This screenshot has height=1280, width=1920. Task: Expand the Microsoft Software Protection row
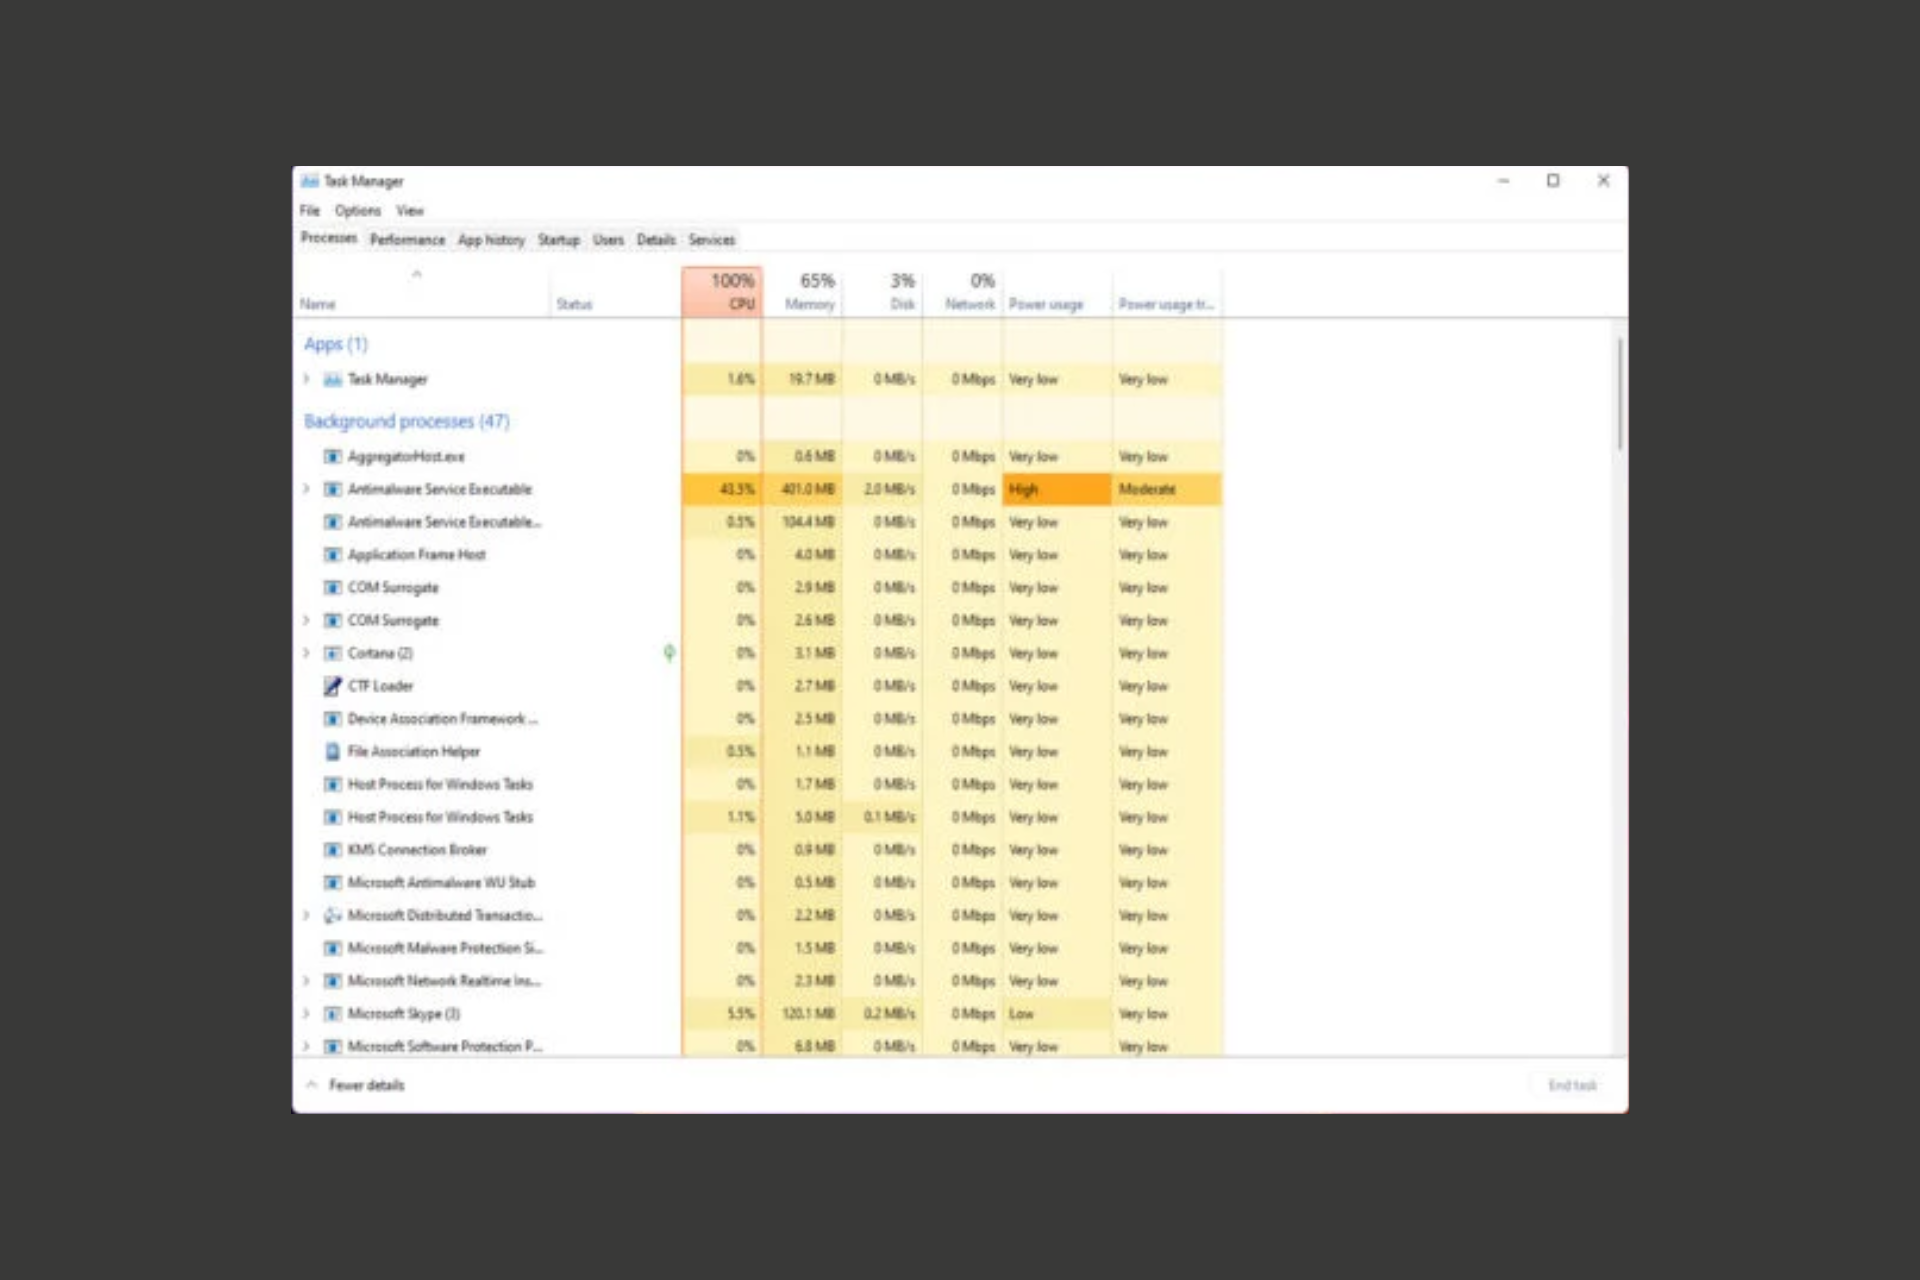coord(307,1046)
